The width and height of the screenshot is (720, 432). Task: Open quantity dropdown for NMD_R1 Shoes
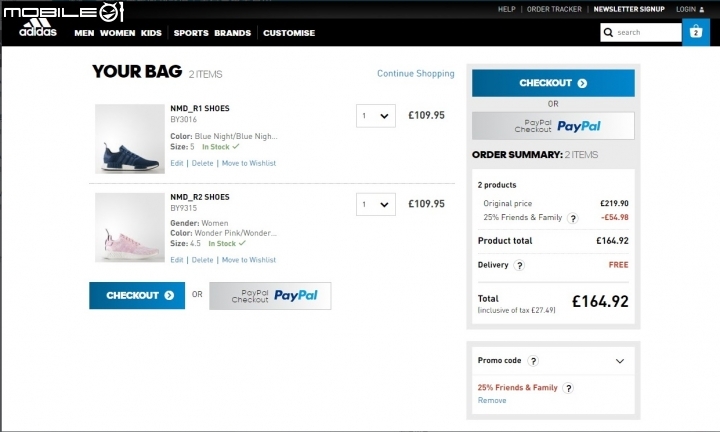click(376, 116)
